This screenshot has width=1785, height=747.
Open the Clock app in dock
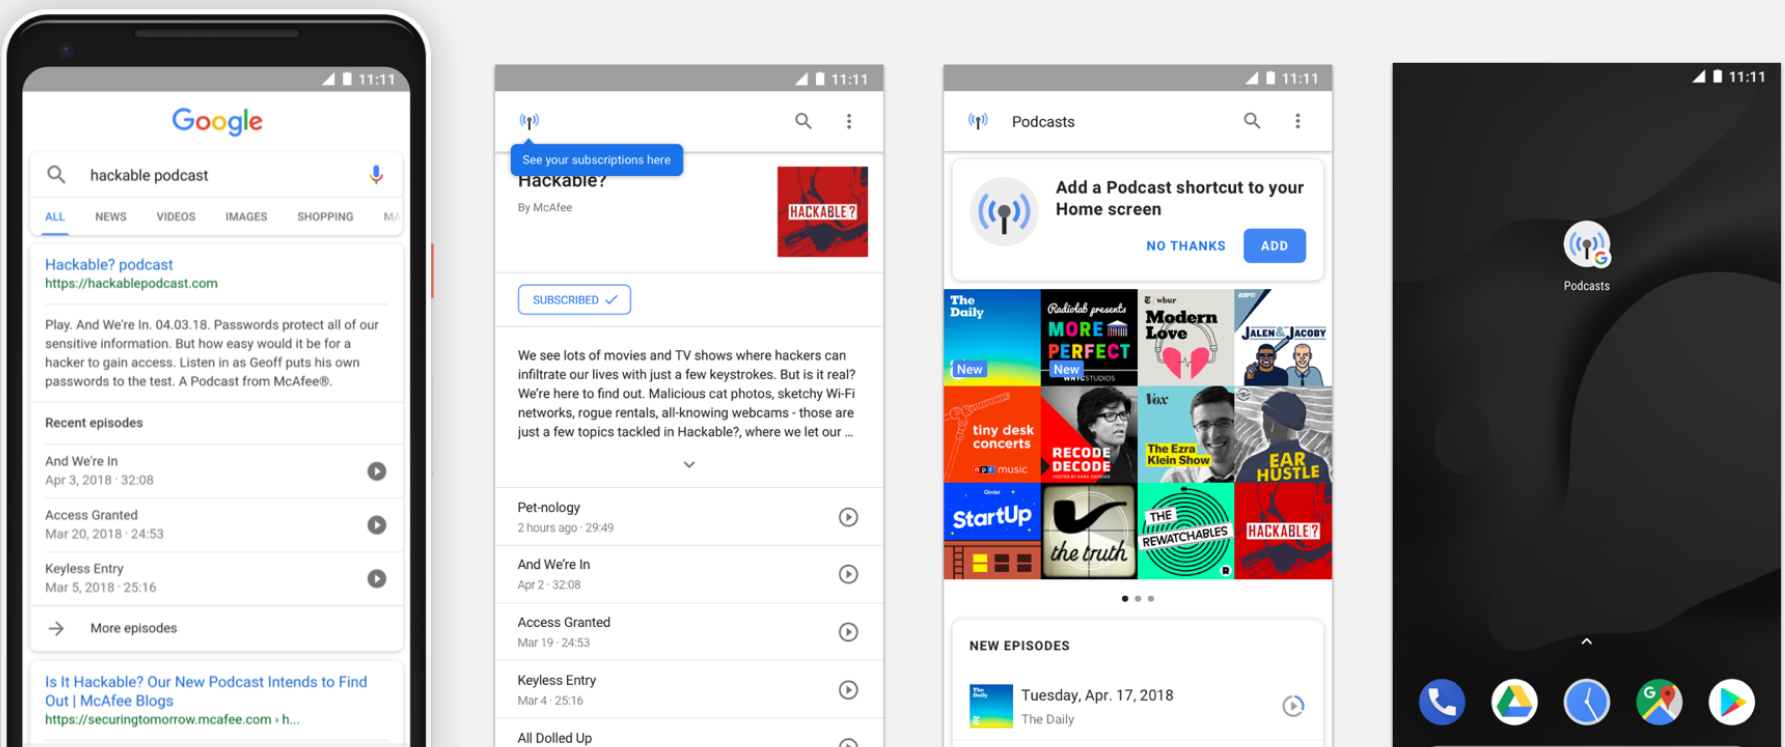tap(1587, 702)
